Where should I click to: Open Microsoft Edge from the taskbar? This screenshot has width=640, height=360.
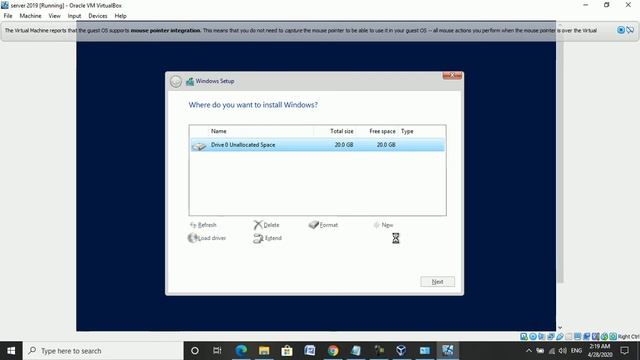coord(241,351)
